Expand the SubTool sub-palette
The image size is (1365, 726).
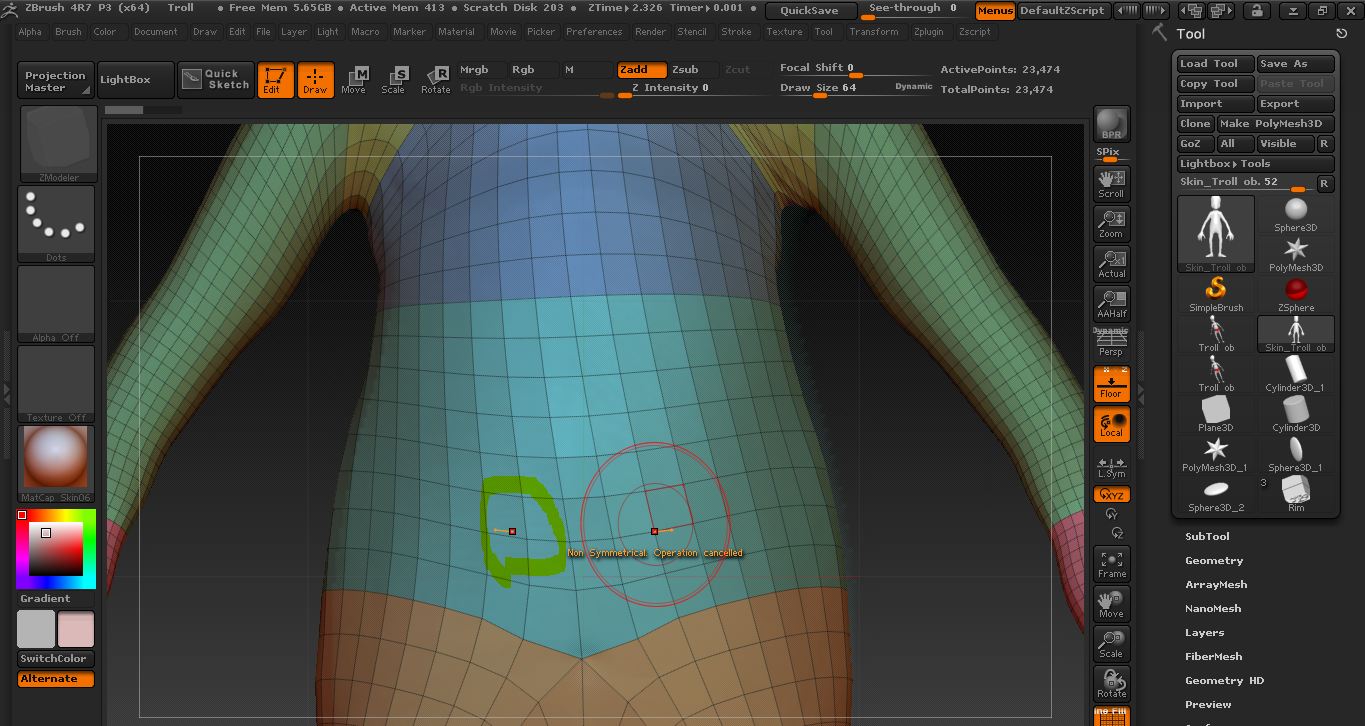tap(1207, 537)
